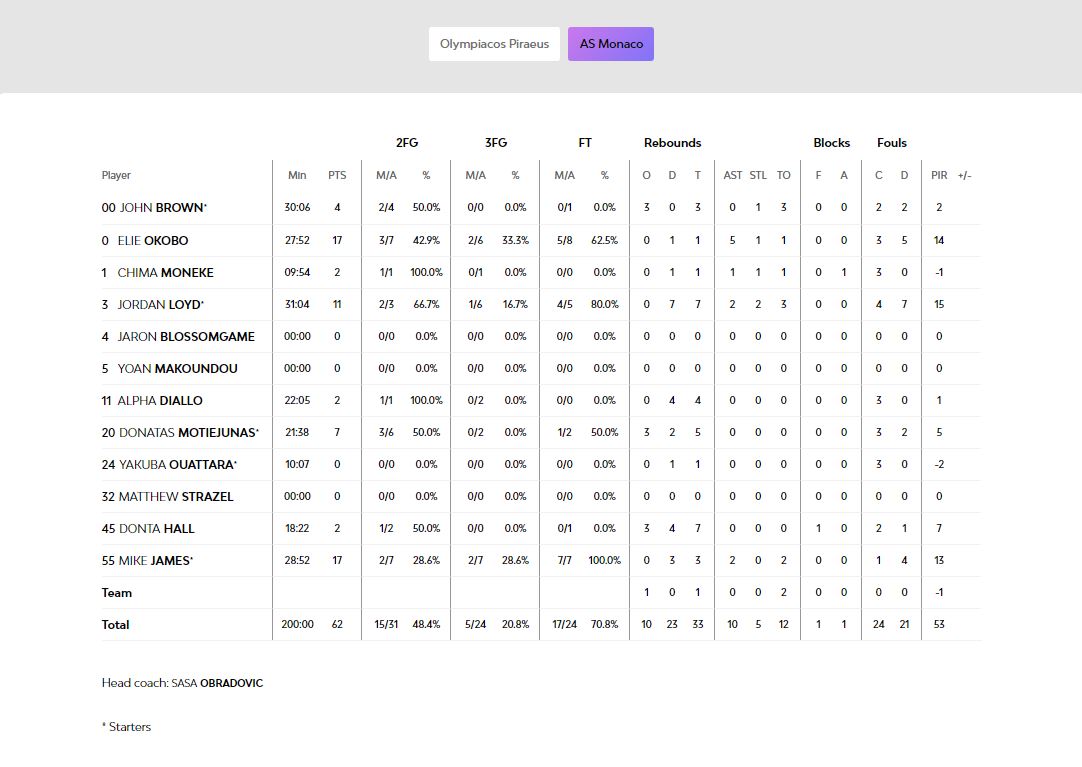Switch to the Olympiacos Piraeus tab
This screenshot has width=1082, height=767.
494,44
